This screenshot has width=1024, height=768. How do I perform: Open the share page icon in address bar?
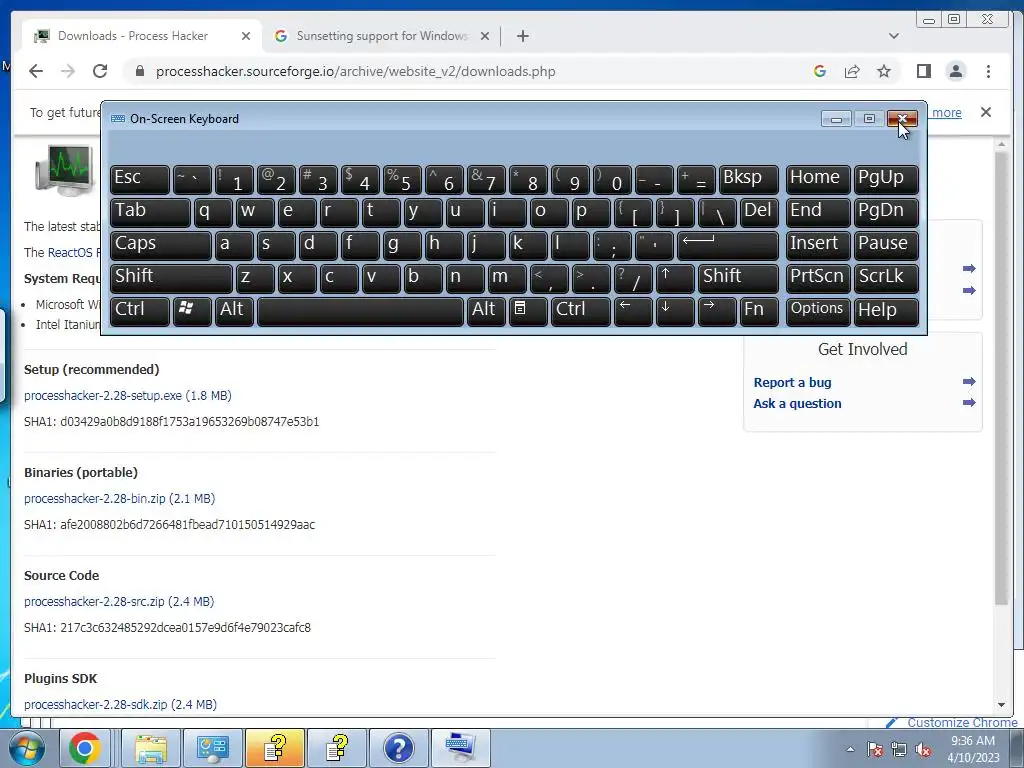[x=852, y=71]
